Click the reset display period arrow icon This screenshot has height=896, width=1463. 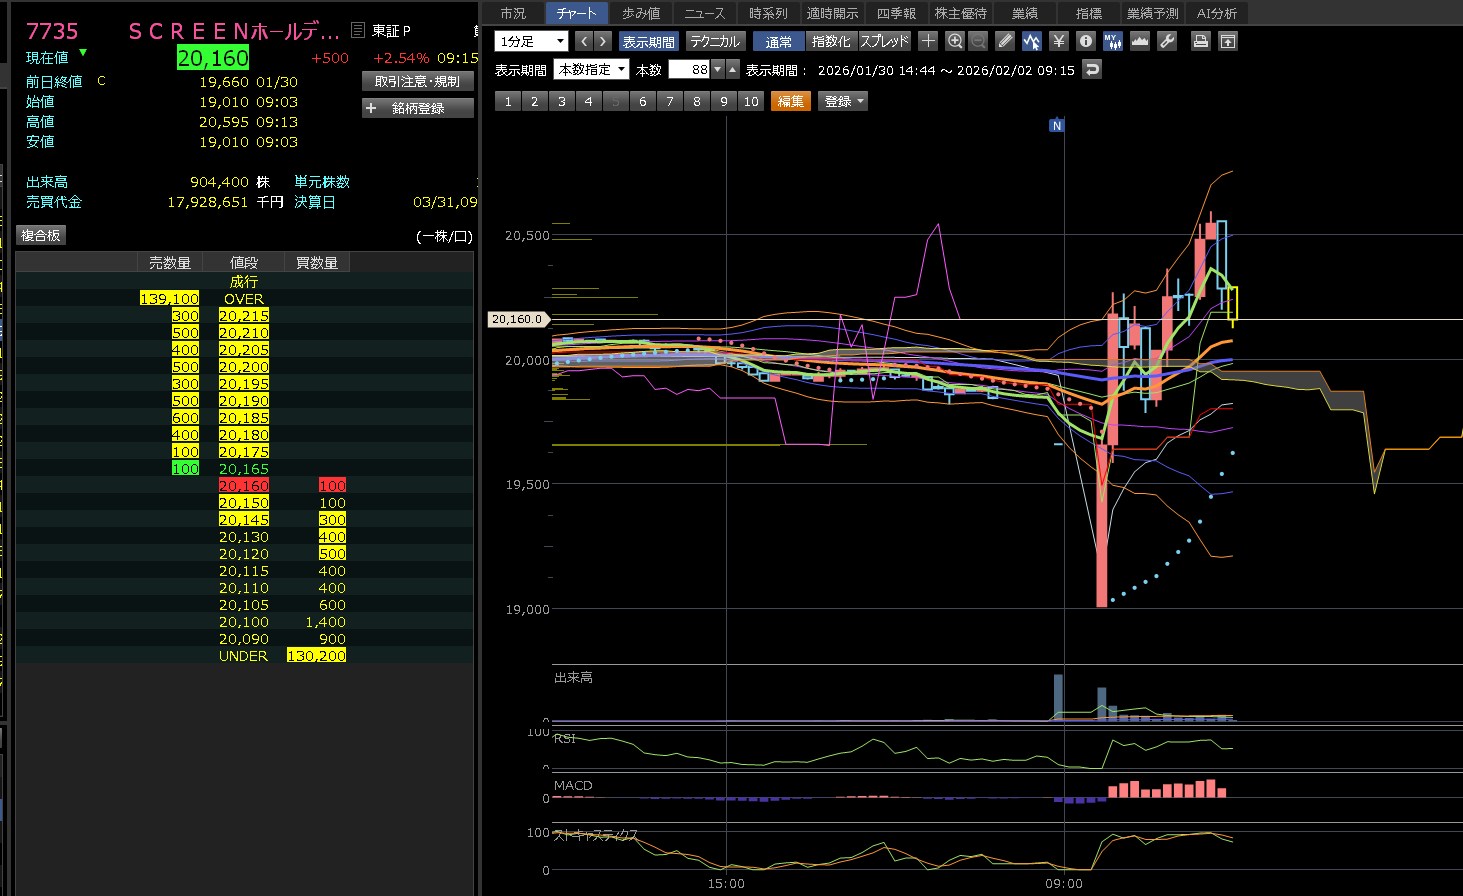(x=1092, y=70)
